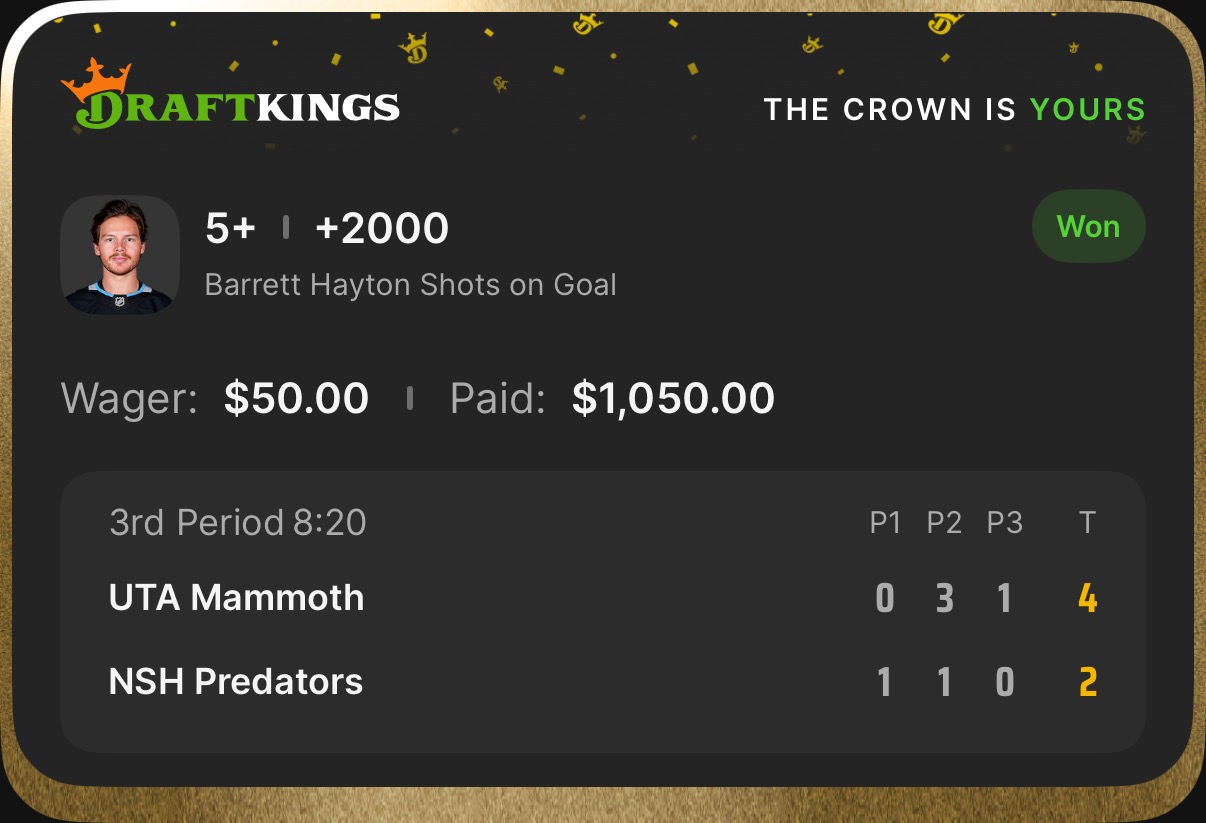Click the $50.00 wager amount

(296, 398)
